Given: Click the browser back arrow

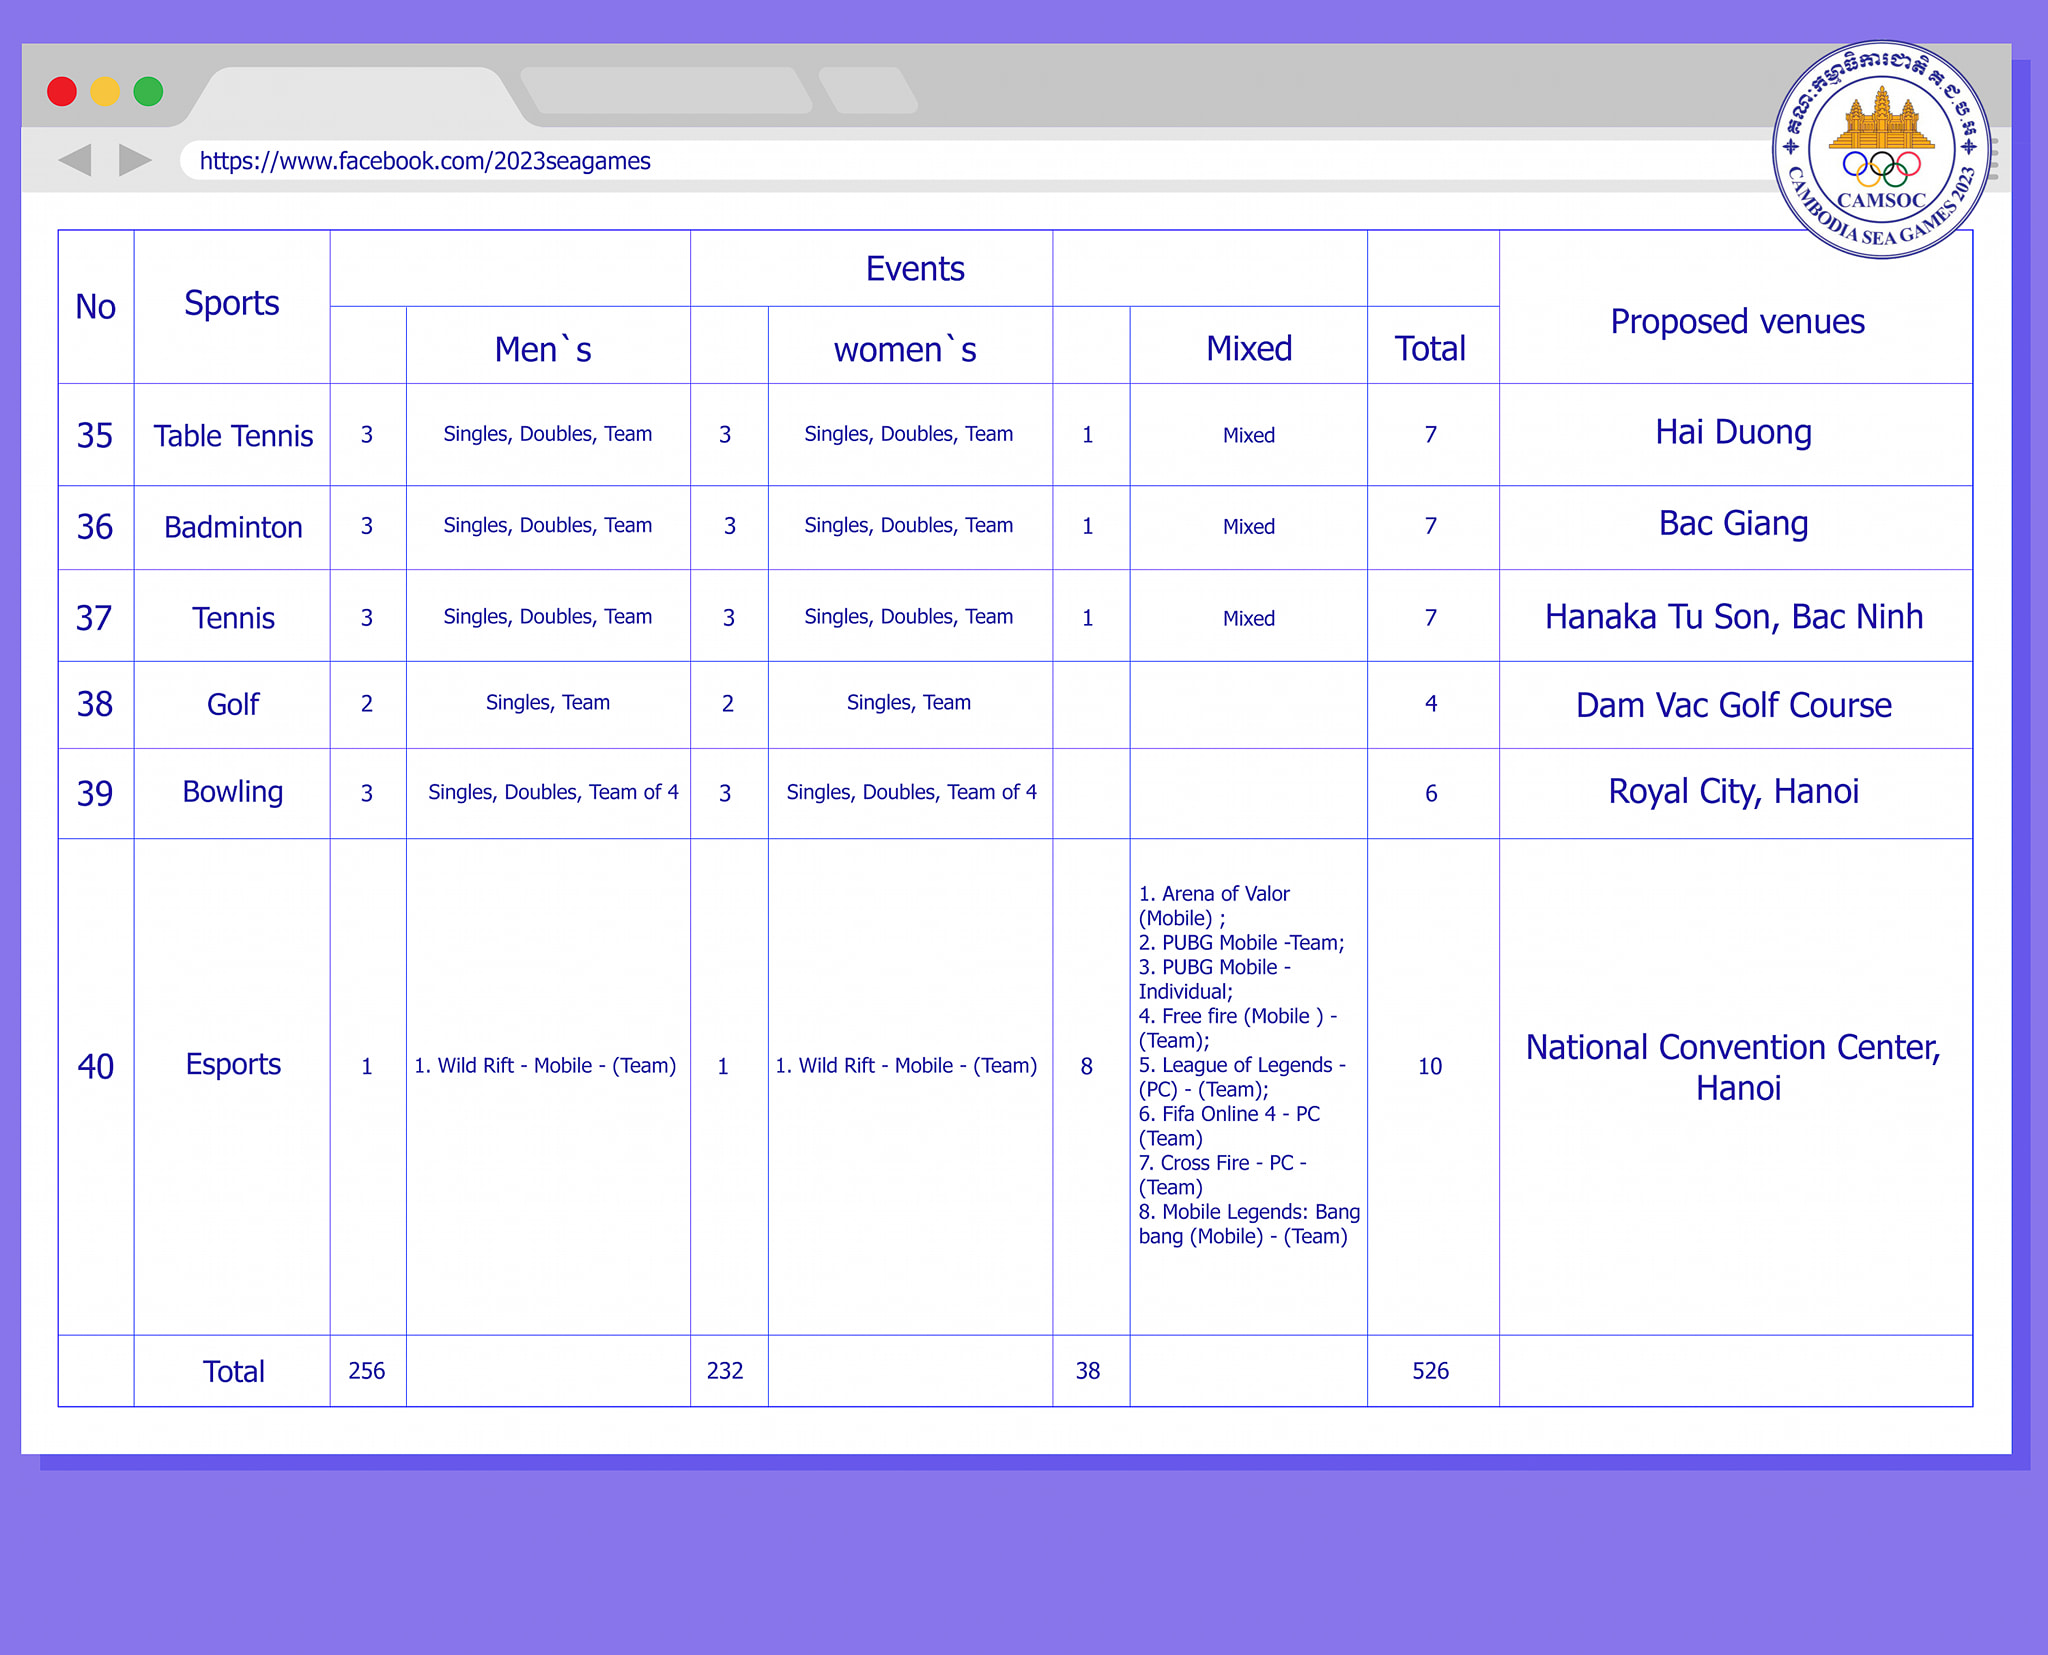Looking at the screenshot, I should [x=75, y=160].
